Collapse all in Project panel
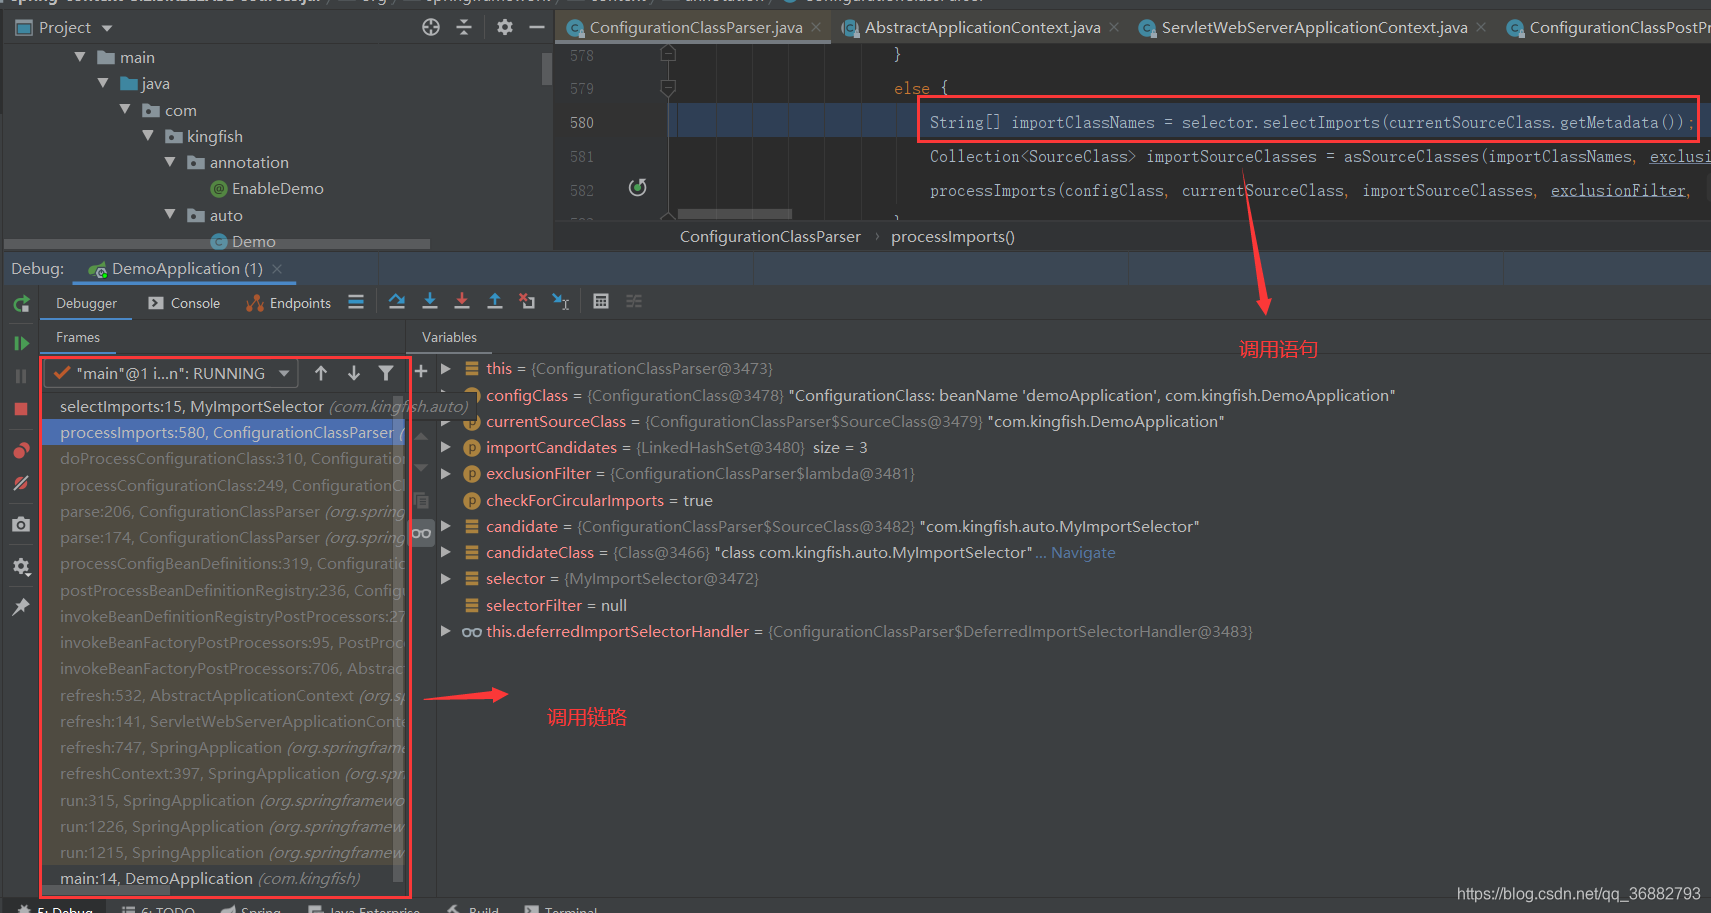The image size is (1711, 913). tap(464, 27)
